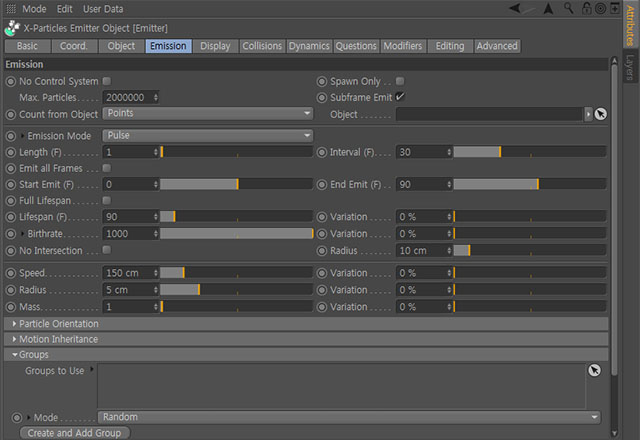Click the back arrow icon in header
The image size is (640, 440).
pyautogui.click(x=516, y=8)
